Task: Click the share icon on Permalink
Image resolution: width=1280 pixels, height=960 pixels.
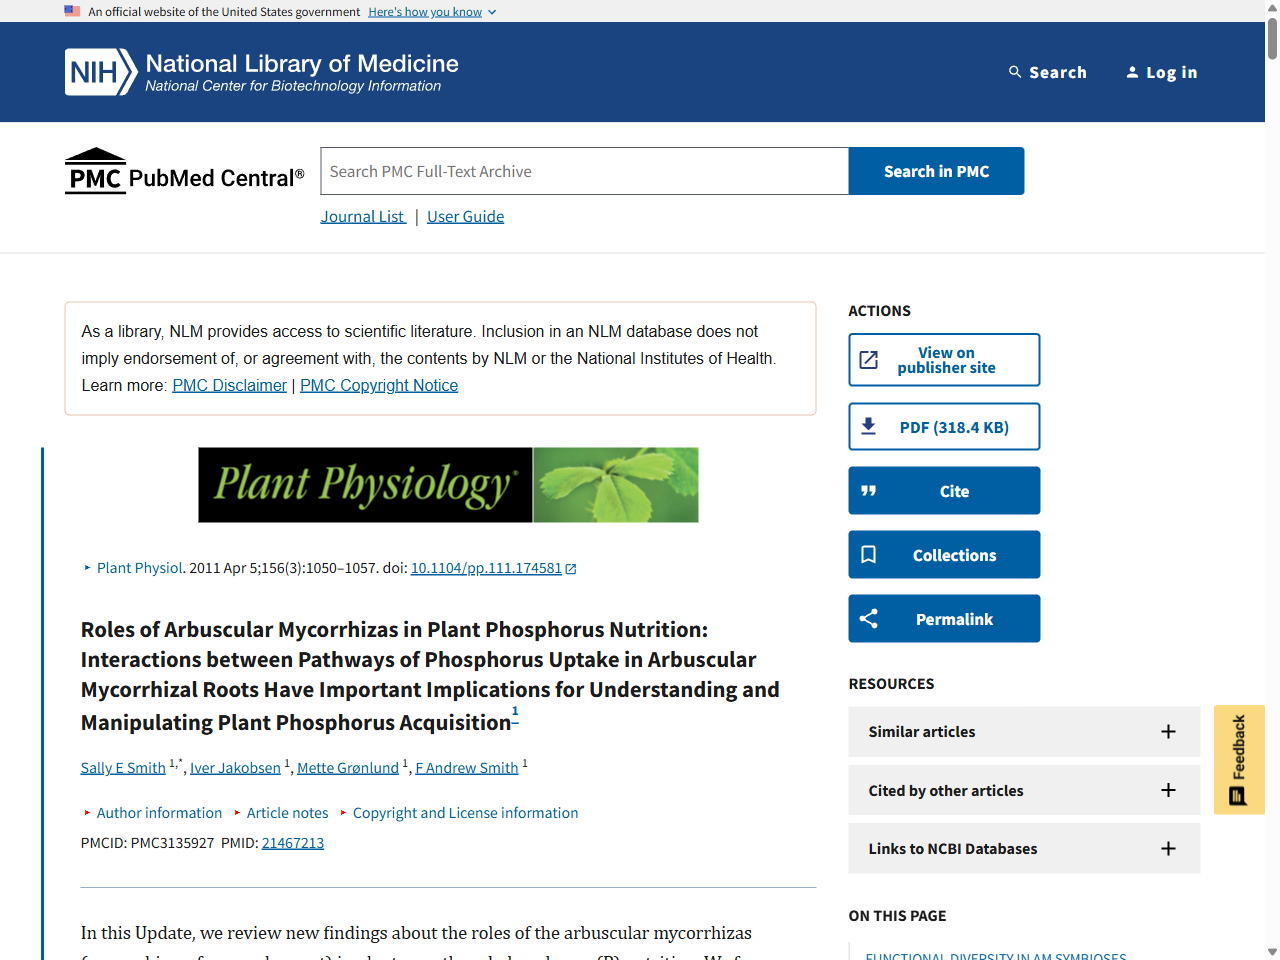Action: 869,619
